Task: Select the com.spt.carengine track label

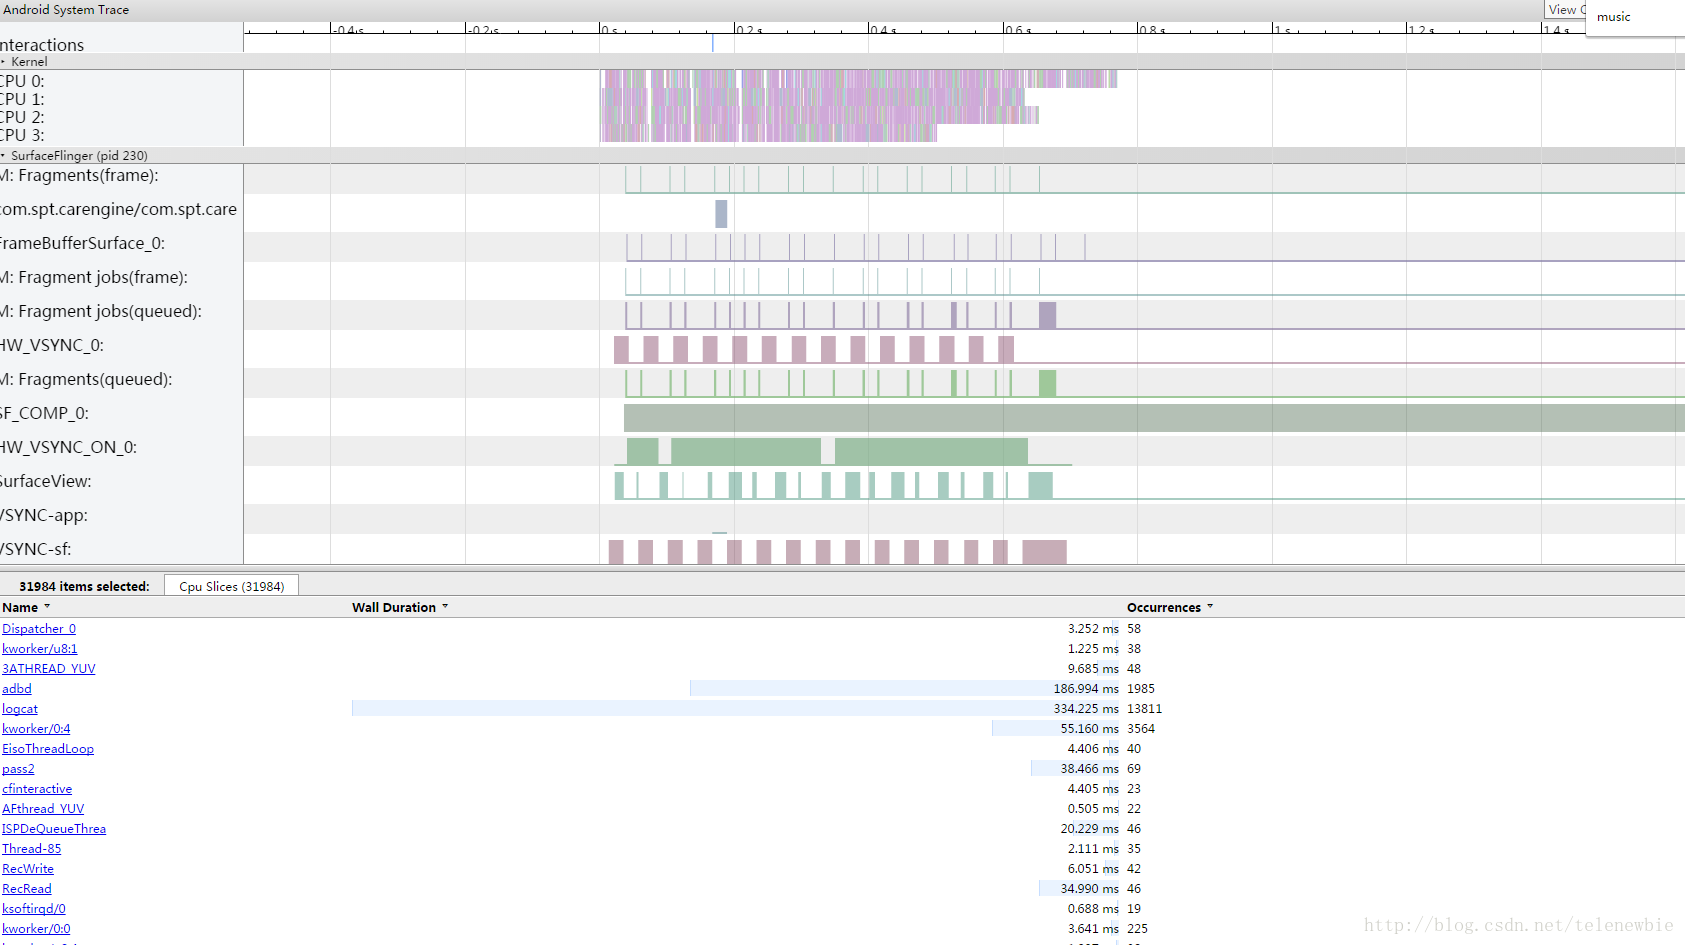Action: click(118, 209)
